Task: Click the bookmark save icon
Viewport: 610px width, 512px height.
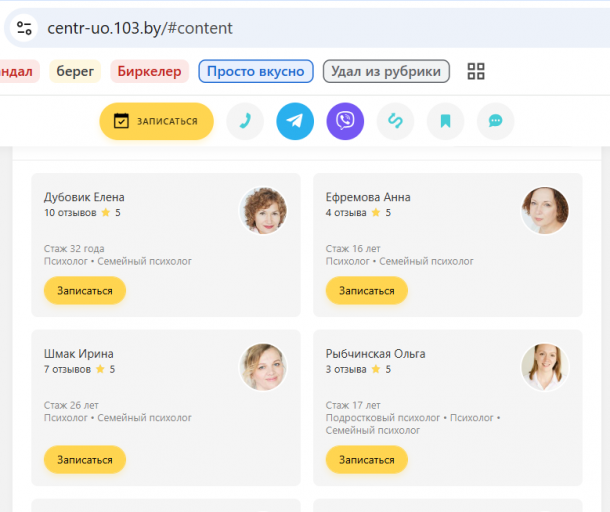Action: (445, 121)
